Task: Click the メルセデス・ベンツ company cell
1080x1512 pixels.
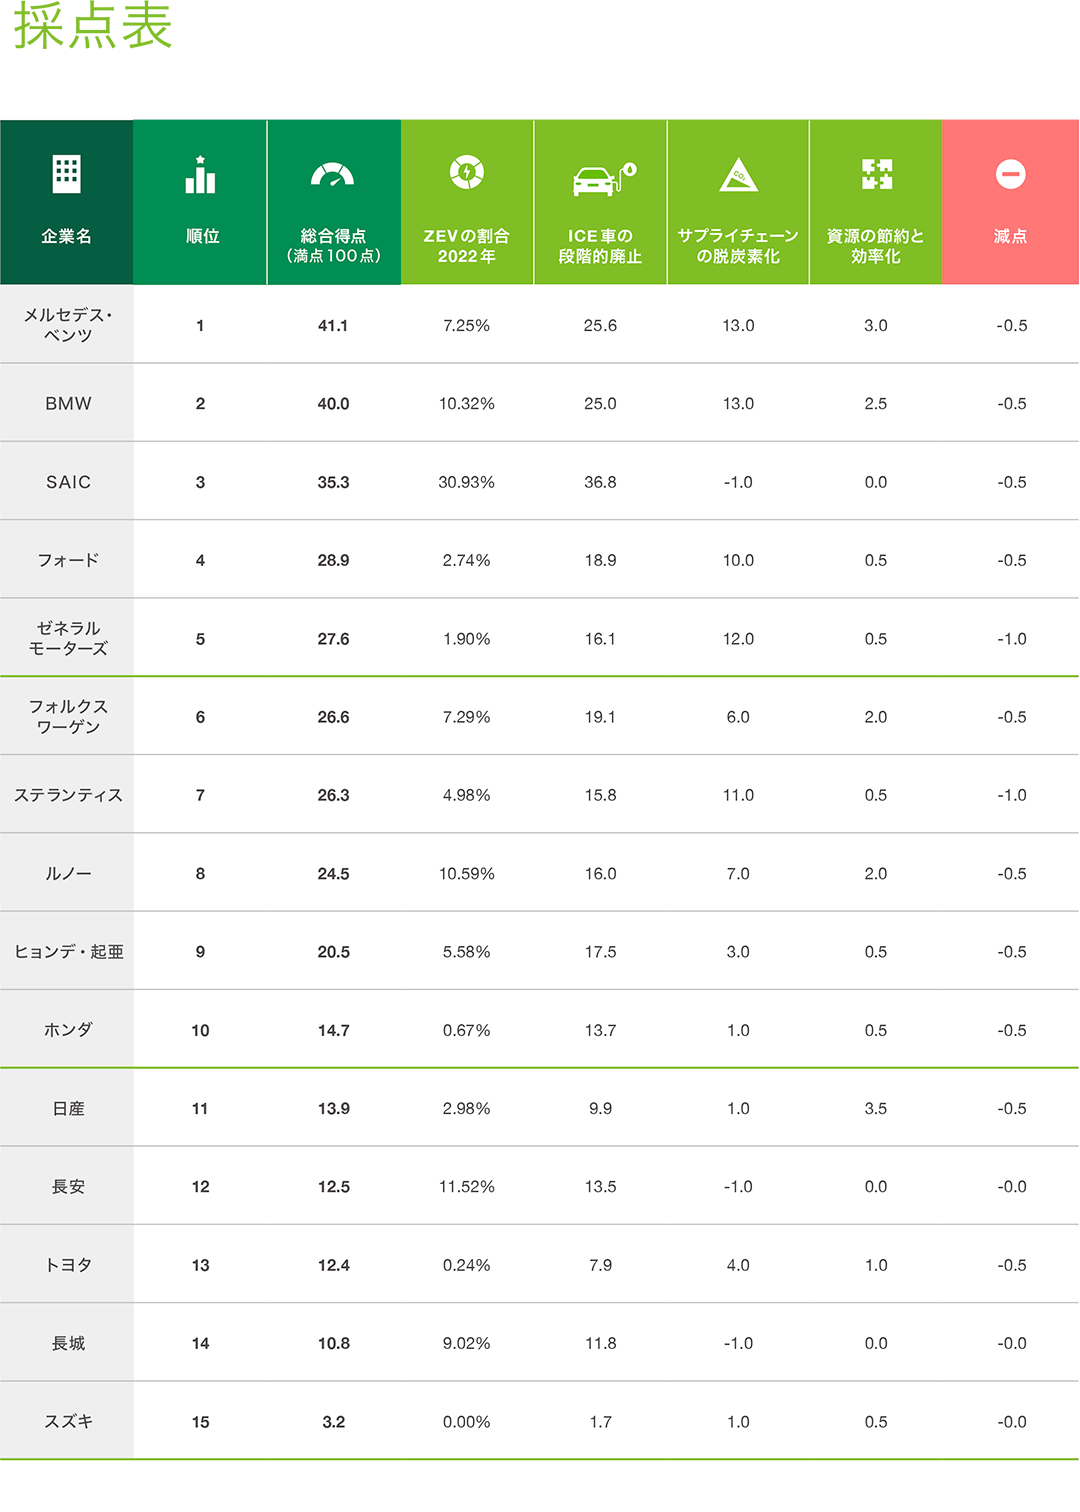Action: (68, 325)
